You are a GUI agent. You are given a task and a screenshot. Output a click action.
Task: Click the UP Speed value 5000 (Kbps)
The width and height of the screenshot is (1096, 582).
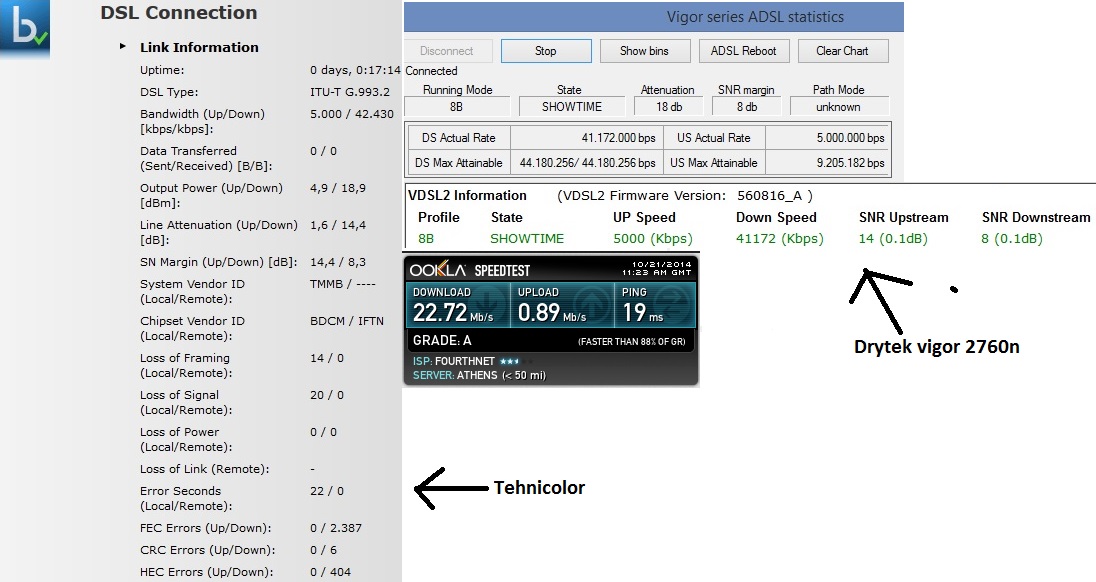point(653,238)
